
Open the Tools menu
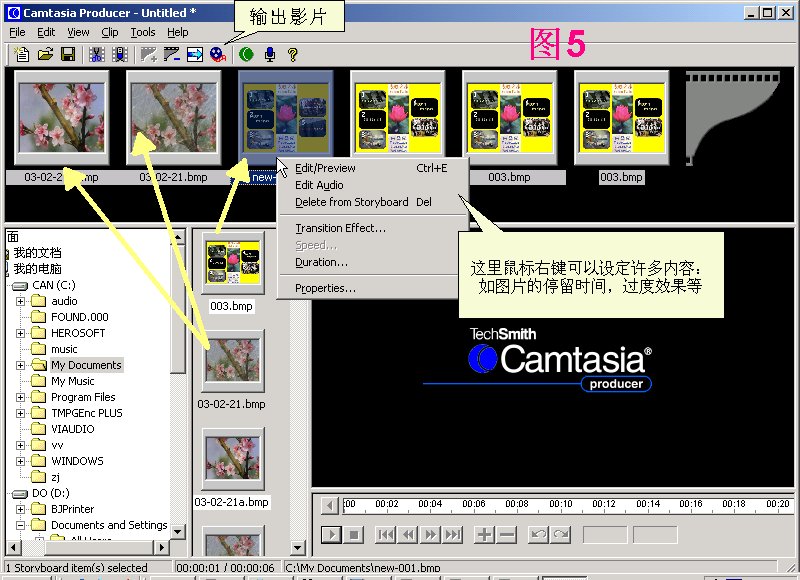click(x=143, y=32)
